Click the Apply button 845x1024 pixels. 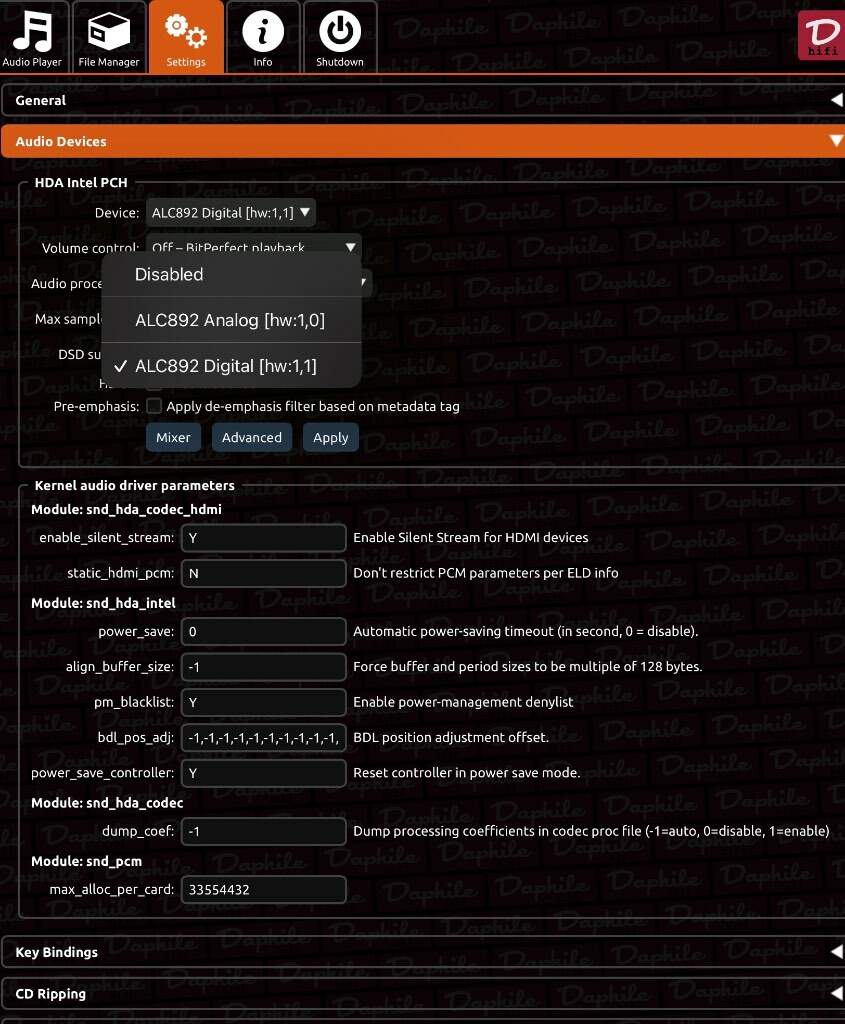[x=330, y=438]
